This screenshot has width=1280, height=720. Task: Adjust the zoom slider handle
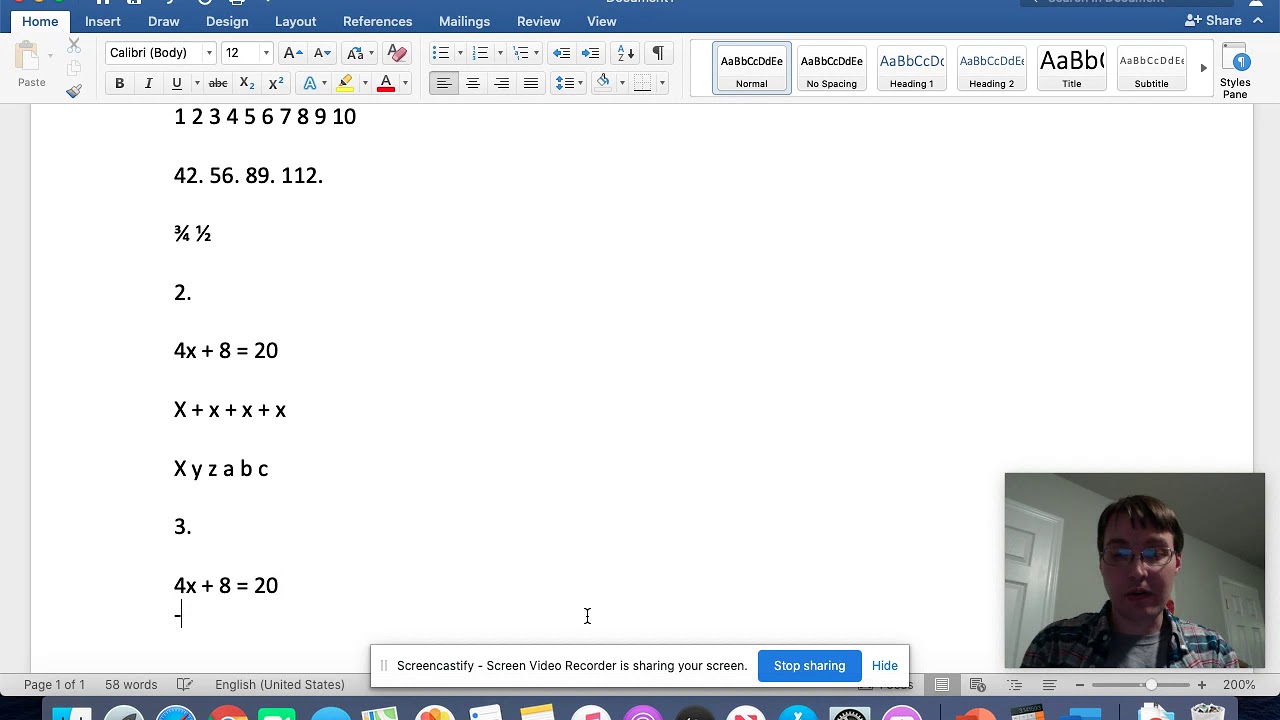pos(1151,685)
